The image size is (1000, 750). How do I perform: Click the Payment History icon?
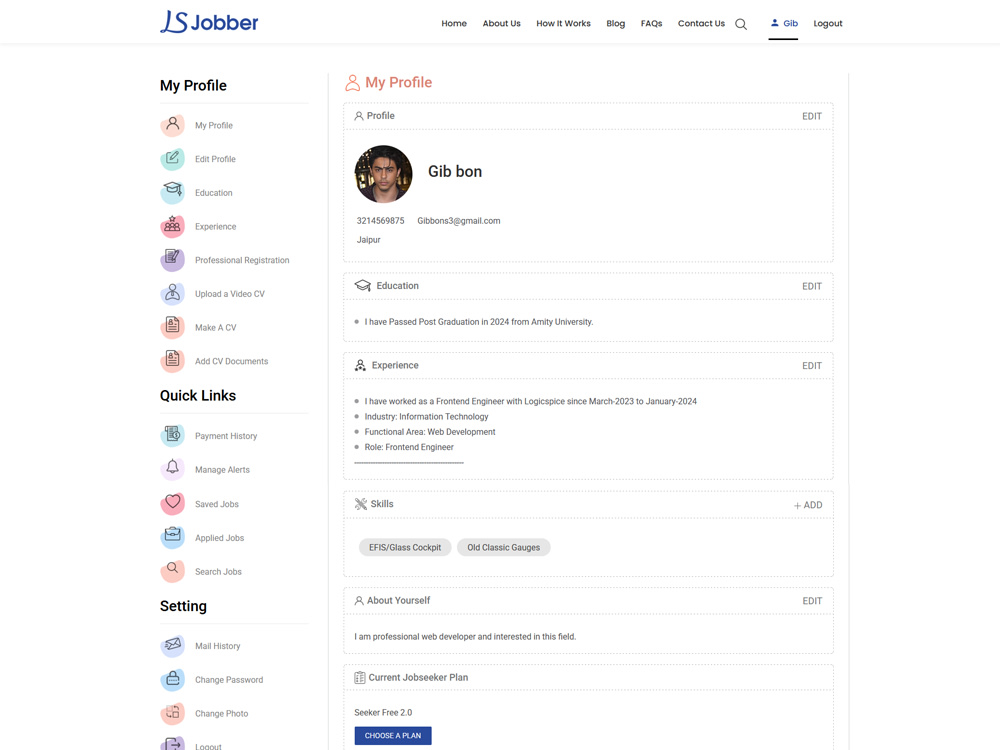coord(172,436)
